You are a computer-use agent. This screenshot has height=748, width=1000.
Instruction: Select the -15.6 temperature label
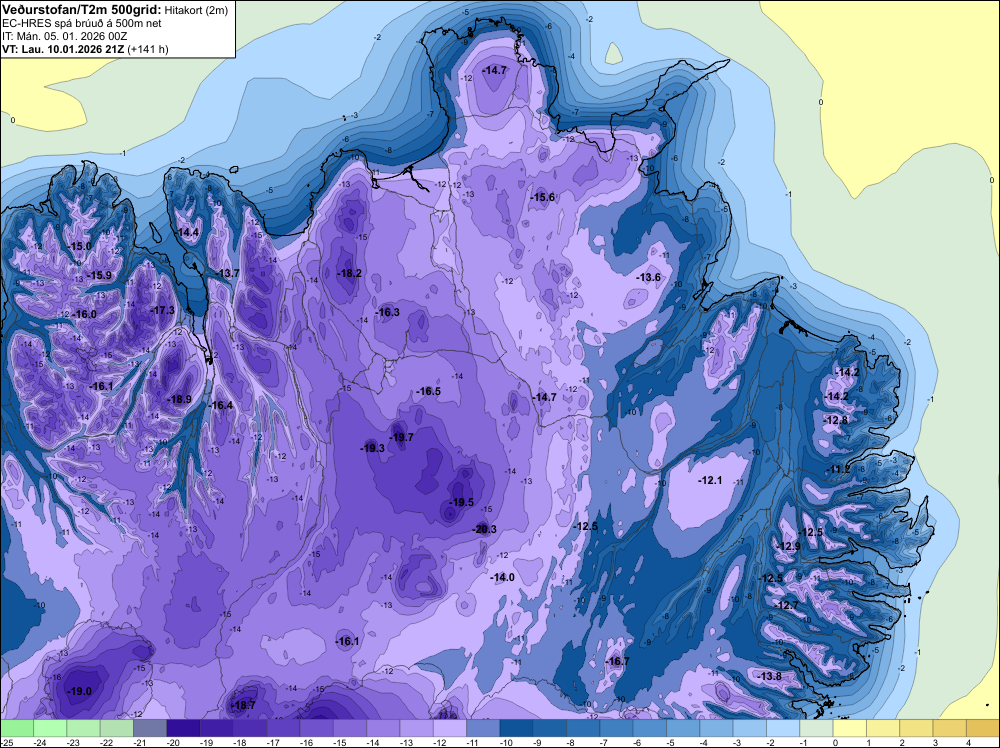[542, 197]
